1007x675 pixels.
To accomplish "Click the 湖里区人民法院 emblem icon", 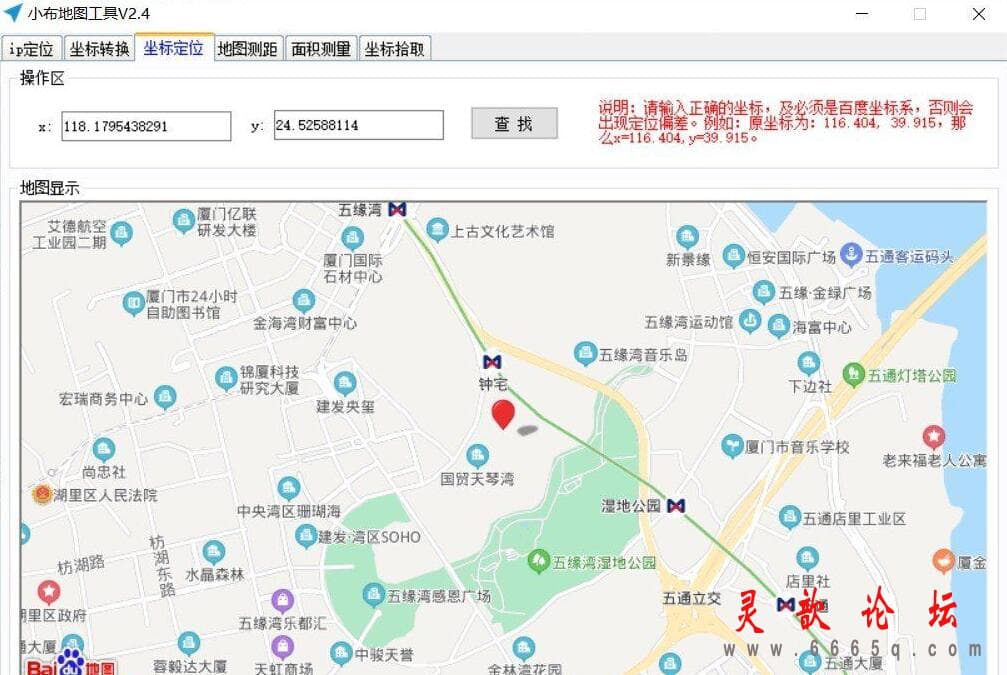I will [42, 494].
